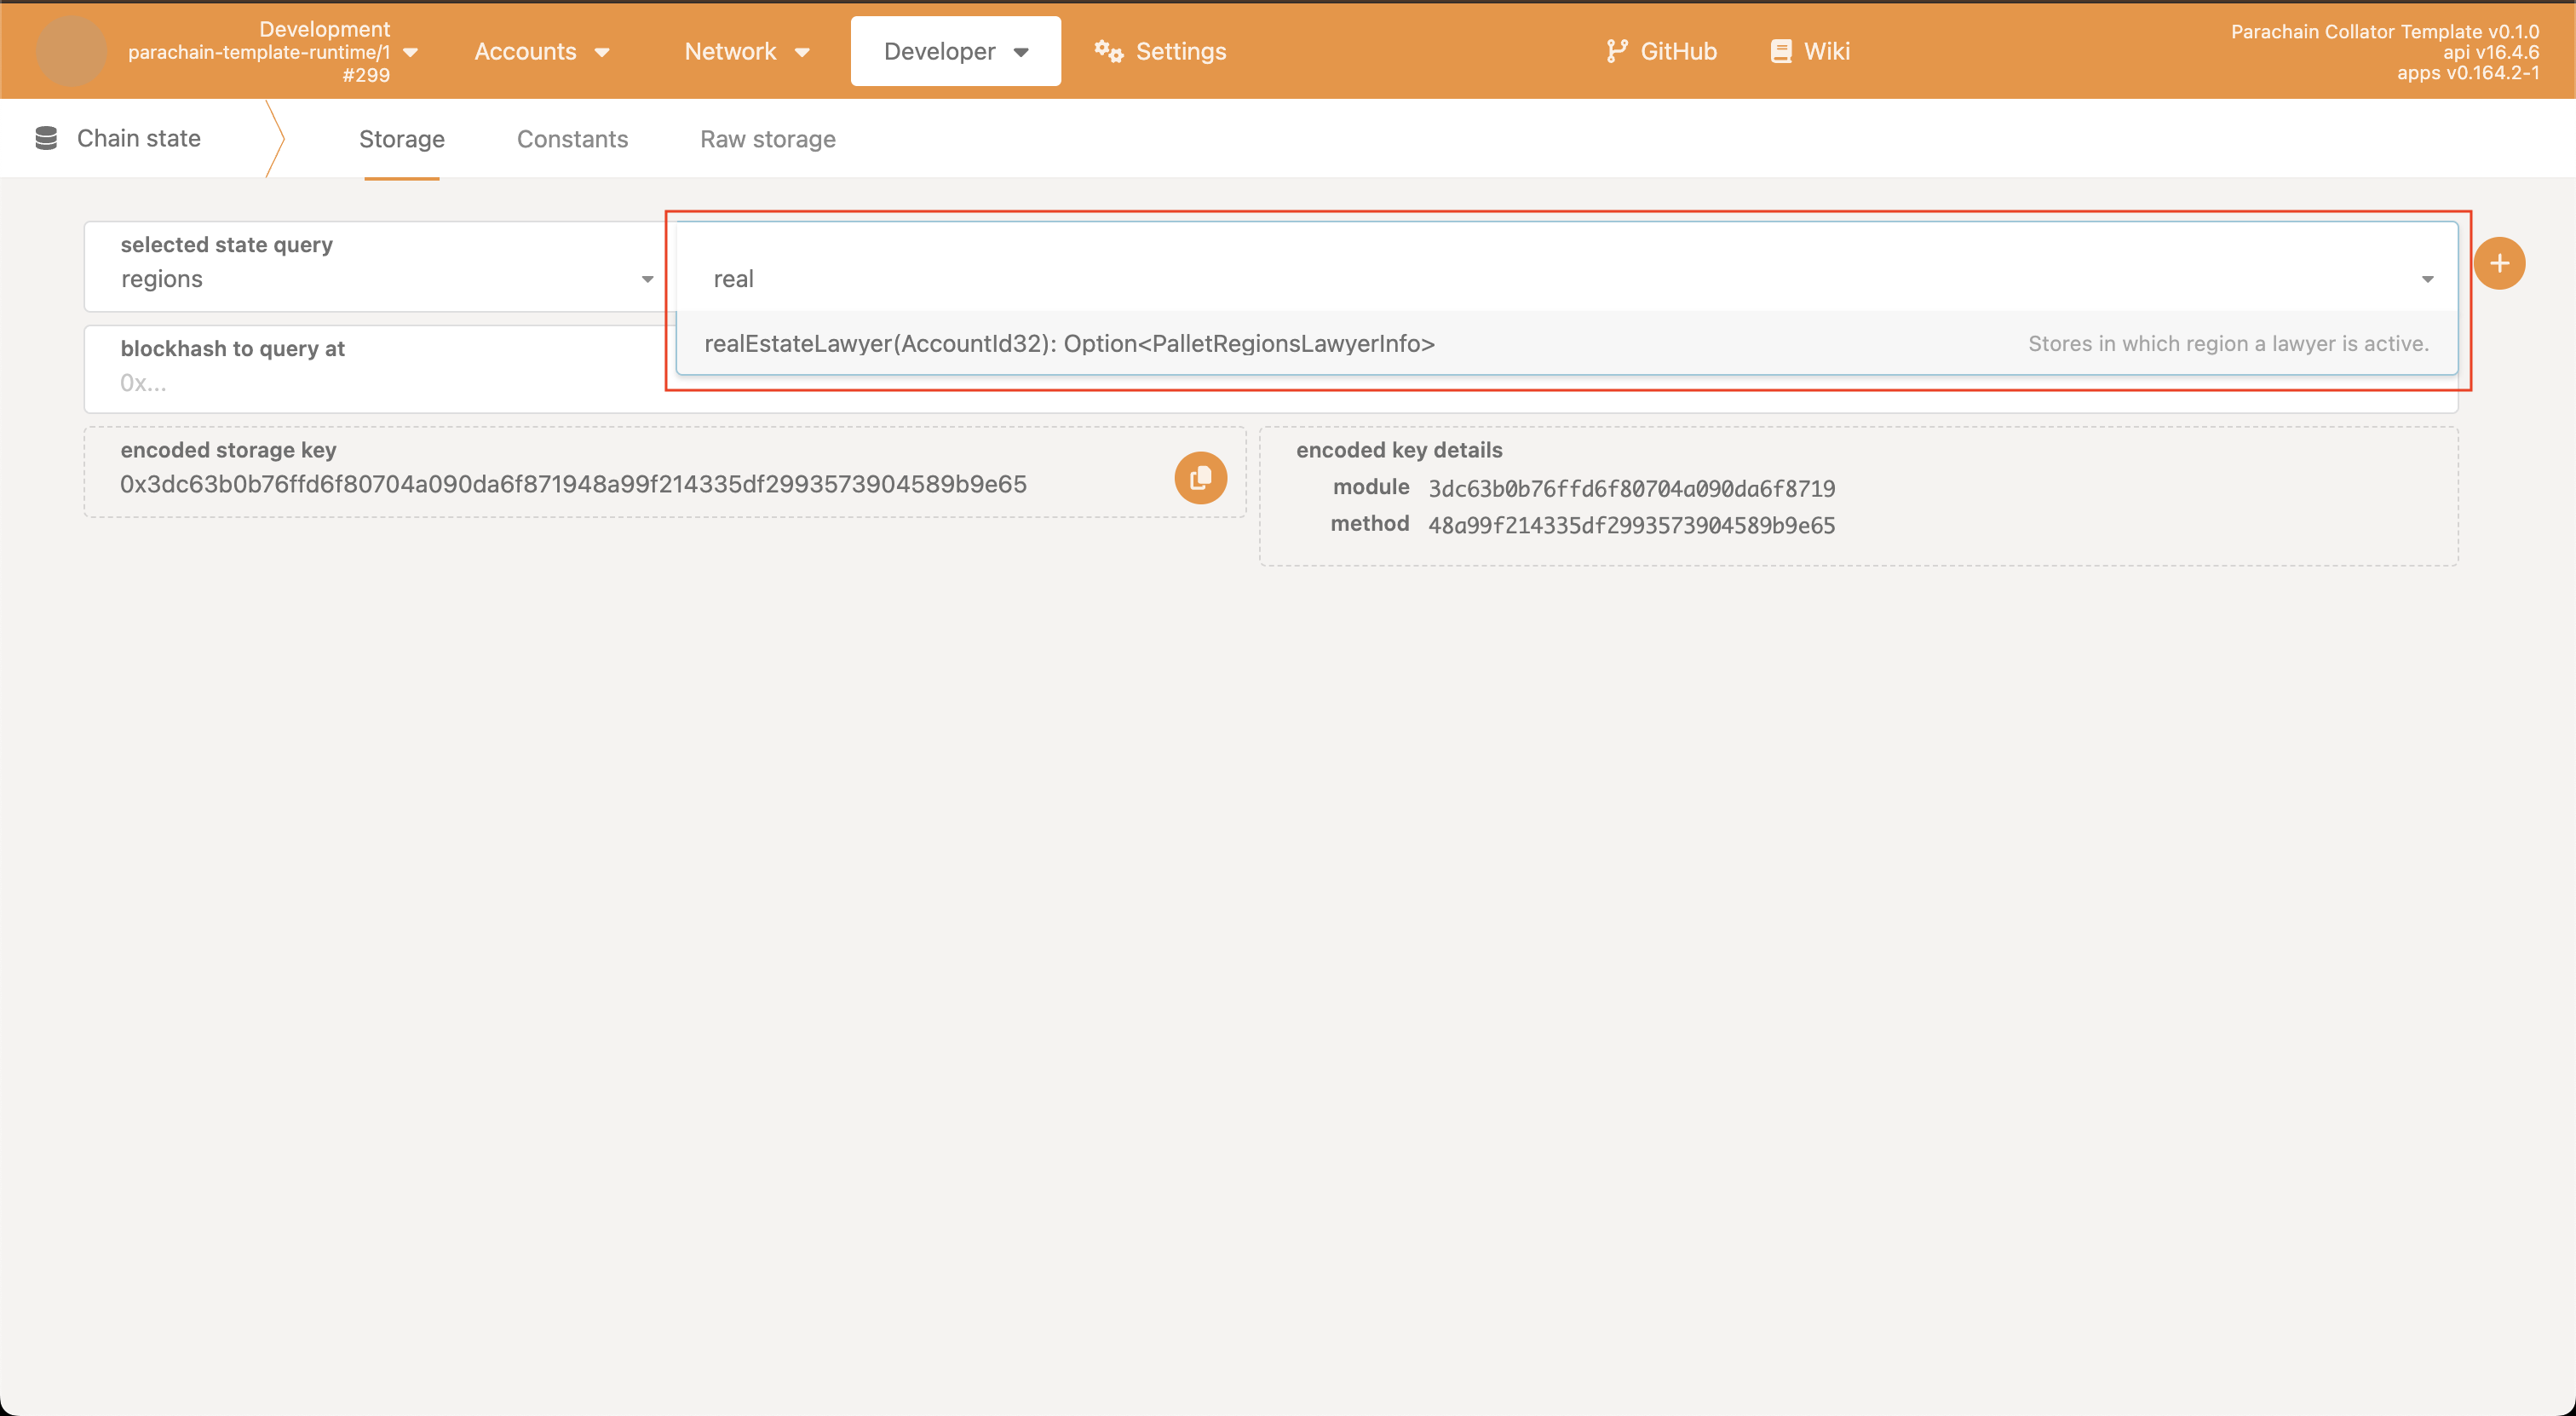Image resolution: width=2576 pixels, height=1416 pixels.
Task: Select the Storage tab
Action: click(401, 139)
